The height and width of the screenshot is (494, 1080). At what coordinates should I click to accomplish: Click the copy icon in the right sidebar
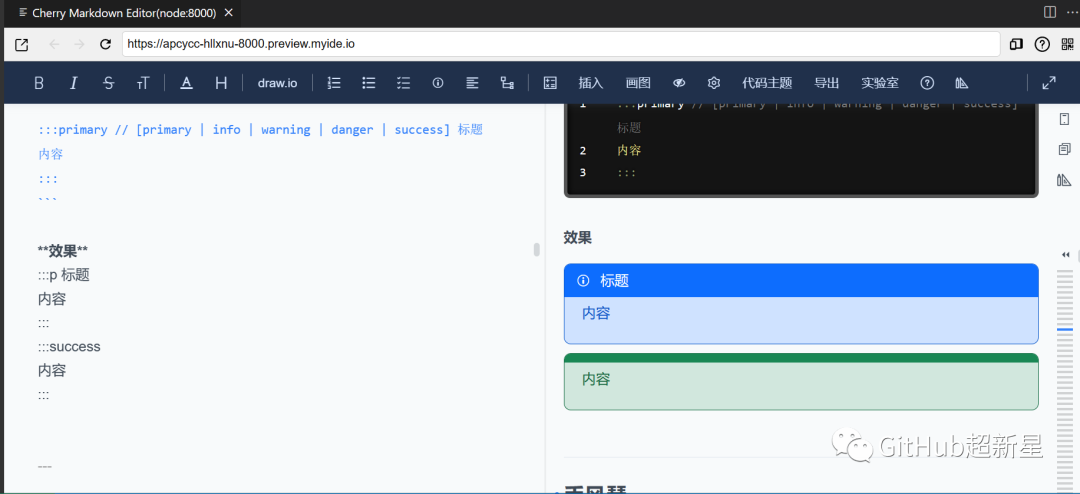click(1064, 150)
